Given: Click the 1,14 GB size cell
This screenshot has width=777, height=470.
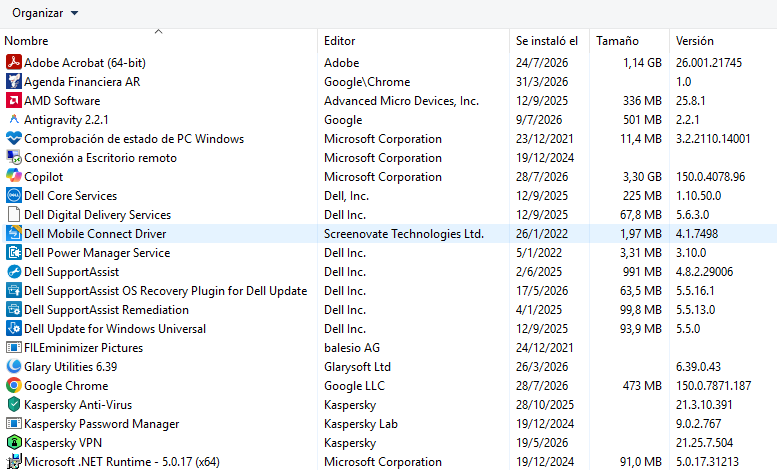Looking at the screenshot, I should pyautogui.click(x=642, y=63).
